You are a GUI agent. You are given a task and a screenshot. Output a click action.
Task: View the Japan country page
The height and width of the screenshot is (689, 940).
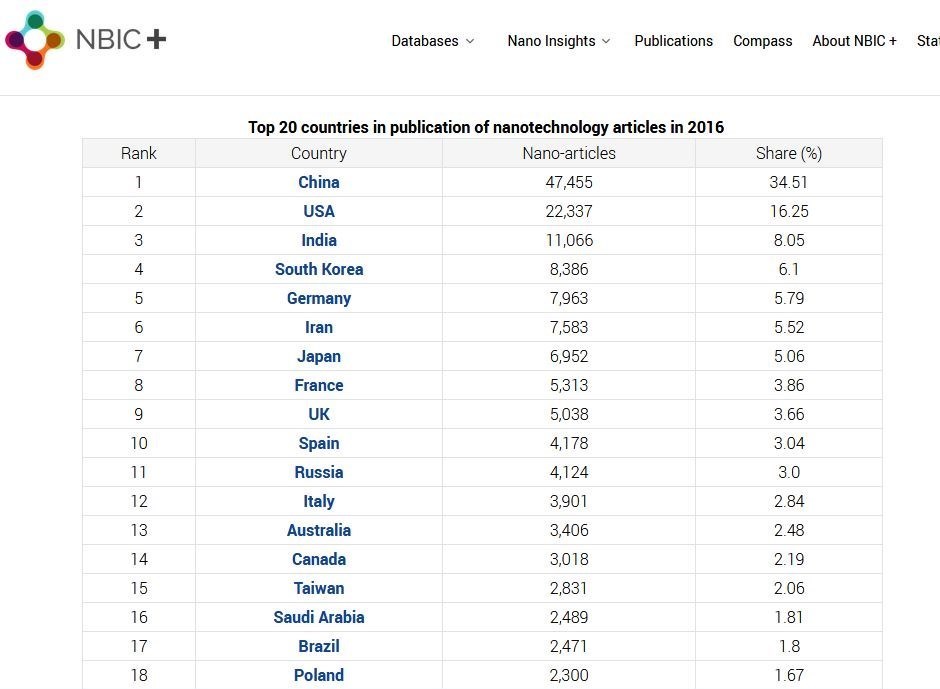point(319,356)
